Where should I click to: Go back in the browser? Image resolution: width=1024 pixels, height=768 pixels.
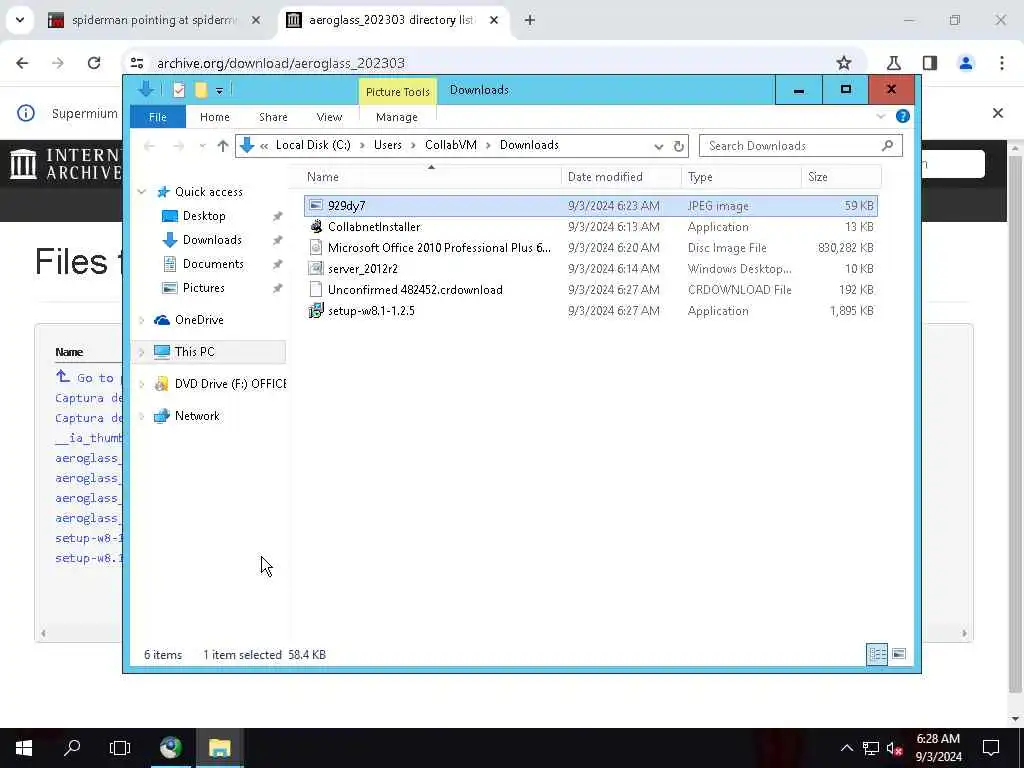(x=22, y=63)
